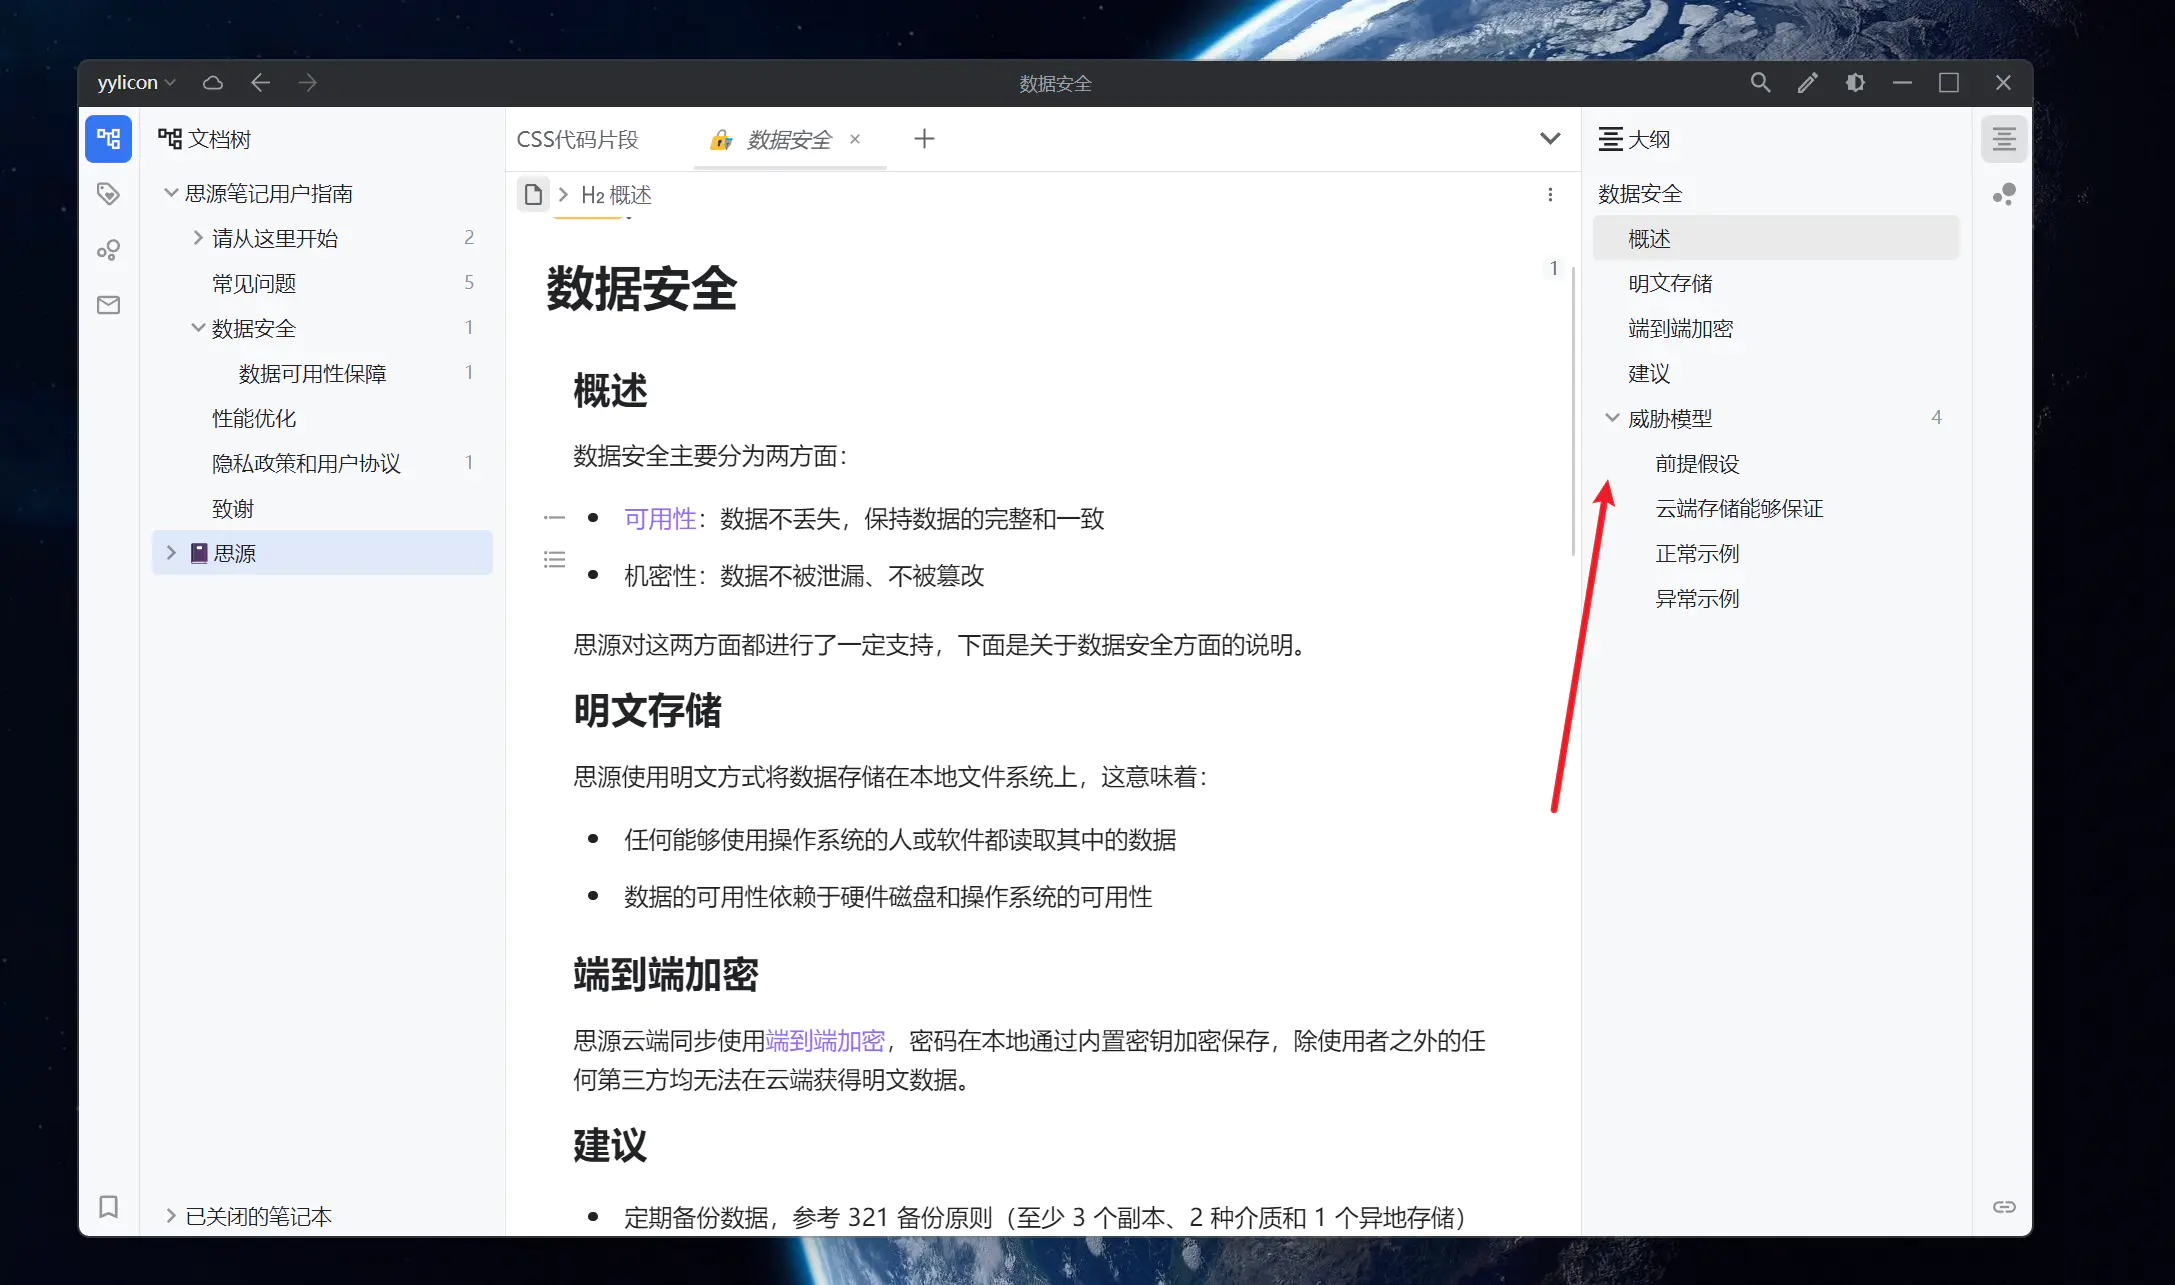The width and height of the screenshot is (2175, 1285).
Task: Open the bookmark panel icon
Action: 108,1207
